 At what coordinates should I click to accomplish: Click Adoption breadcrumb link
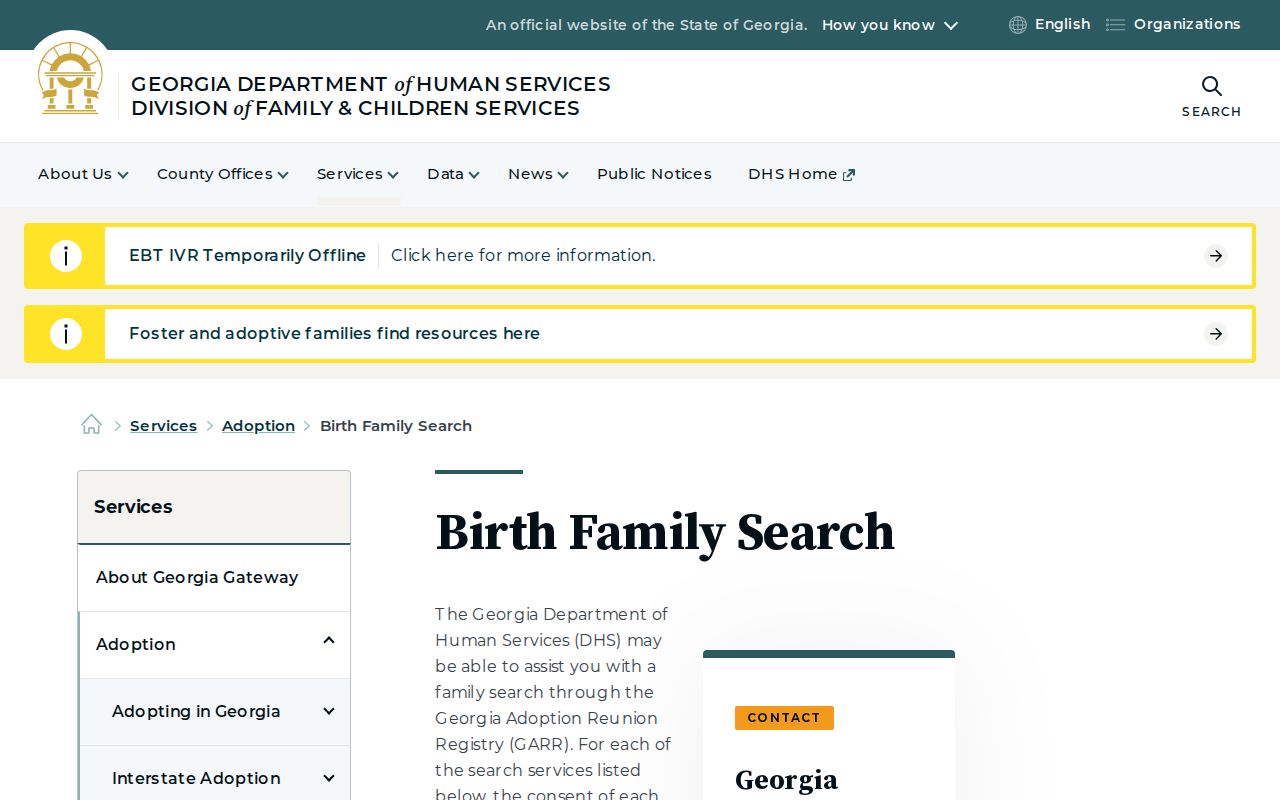[258, 426]
